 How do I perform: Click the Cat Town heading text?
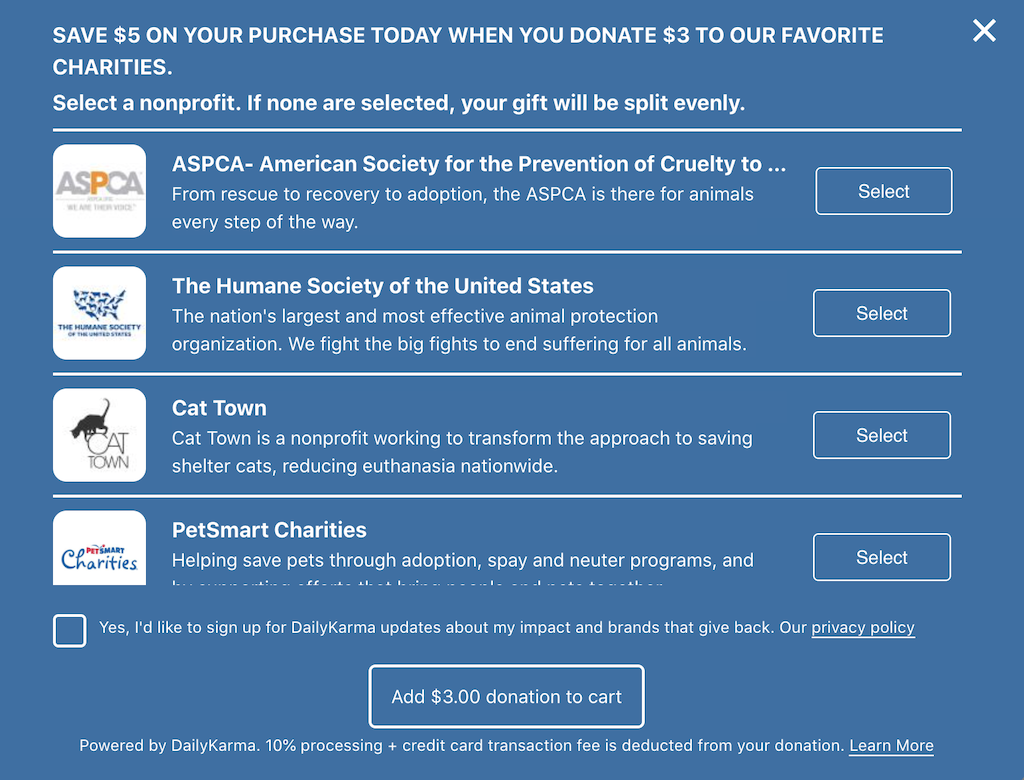[x=219, y=408]
